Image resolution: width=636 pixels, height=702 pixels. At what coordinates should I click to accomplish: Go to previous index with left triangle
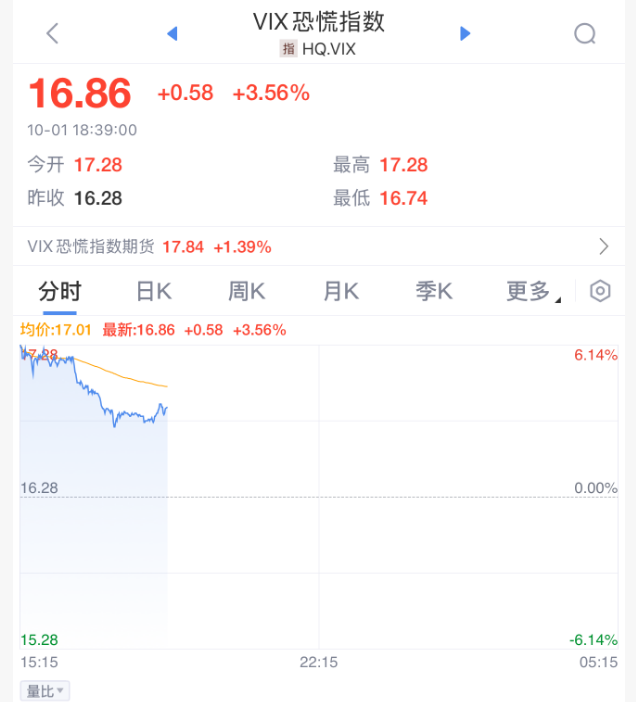[172, 34]
